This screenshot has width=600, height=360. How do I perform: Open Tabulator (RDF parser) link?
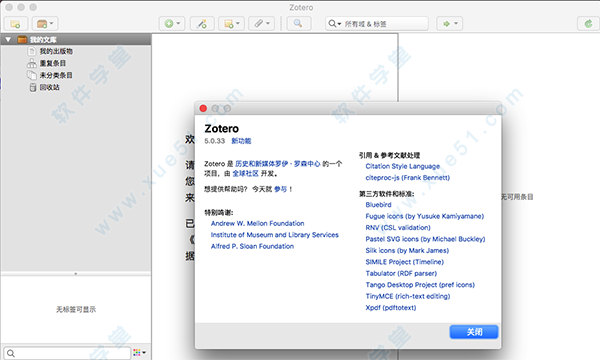[x=401, y=274]
